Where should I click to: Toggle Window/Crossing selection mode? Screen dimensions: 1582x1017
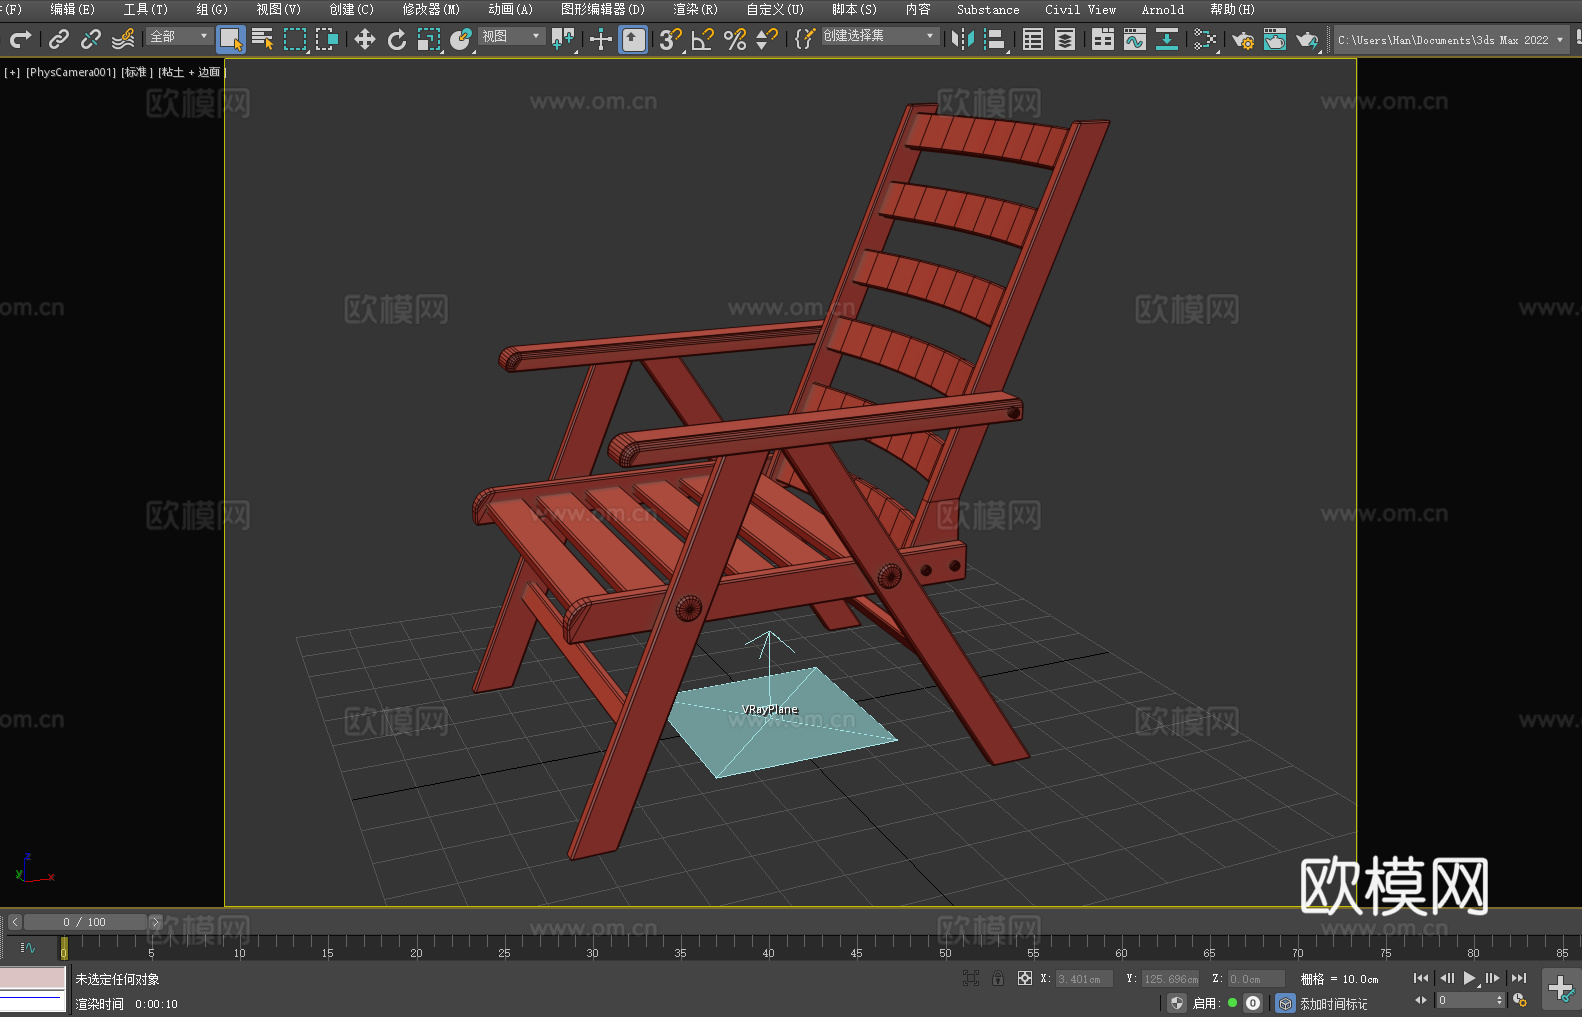(x=327, y=39)
